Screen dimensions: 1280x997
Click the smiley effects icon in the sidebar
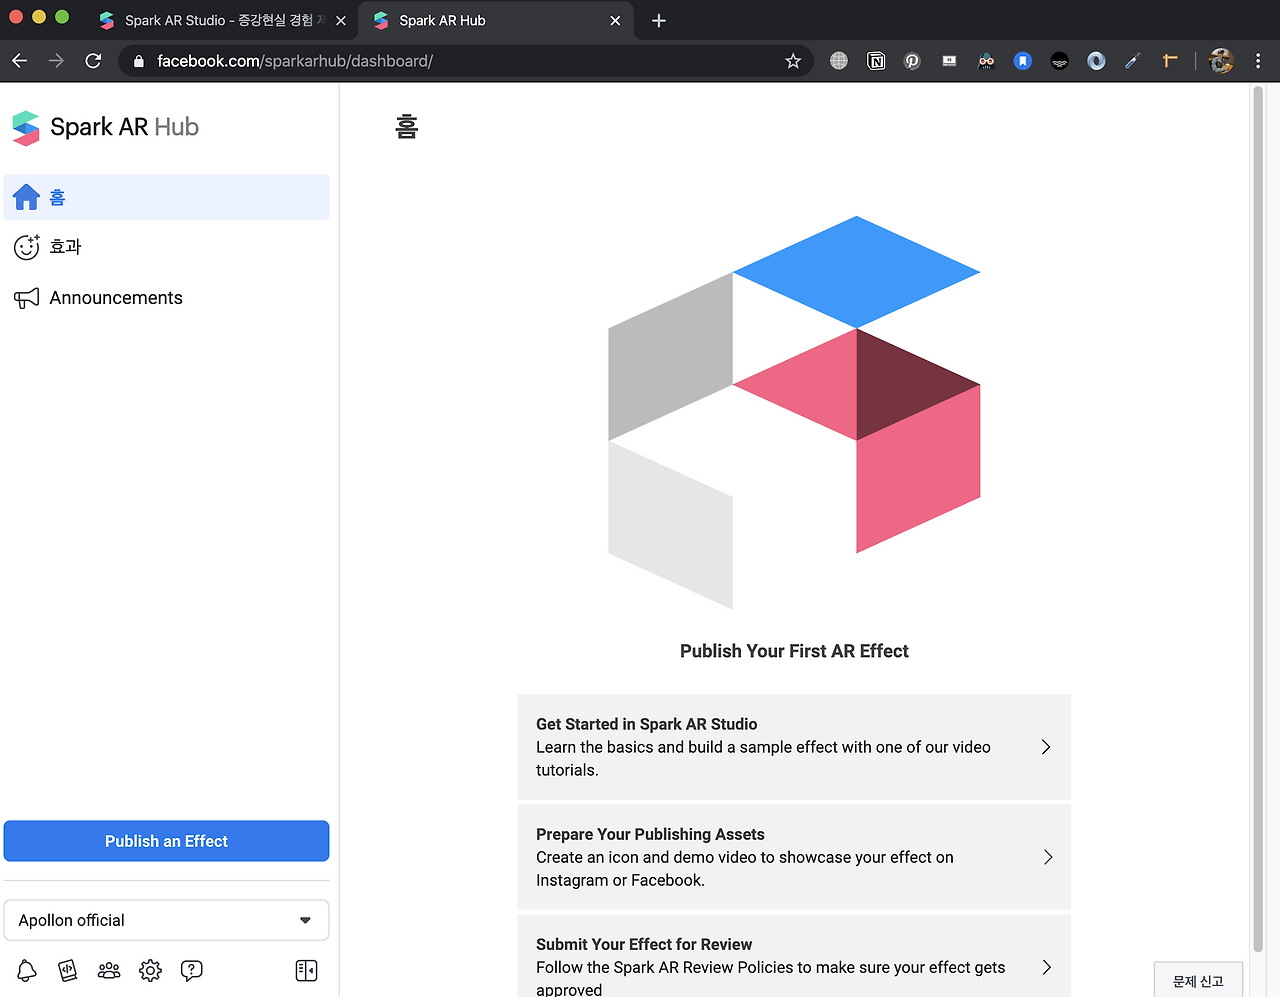coord(27,247)
